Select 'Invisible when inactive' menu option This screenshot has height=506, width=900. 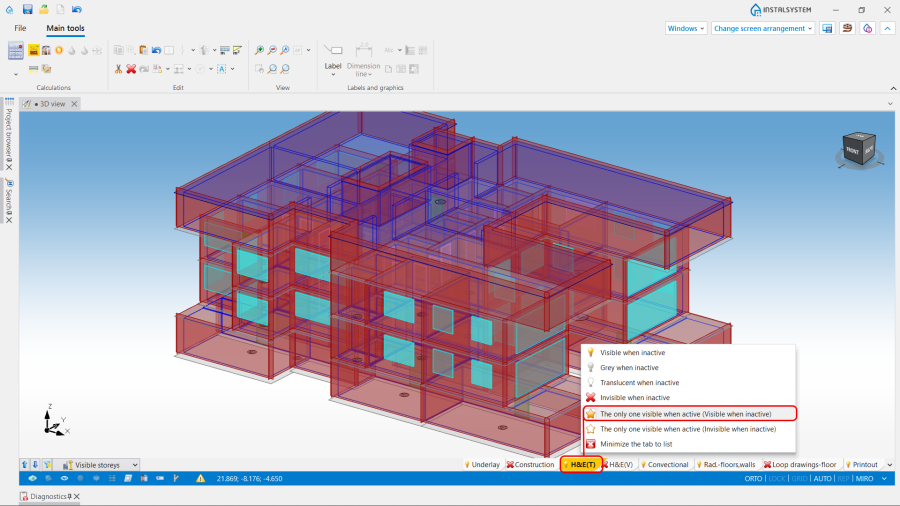635,398
